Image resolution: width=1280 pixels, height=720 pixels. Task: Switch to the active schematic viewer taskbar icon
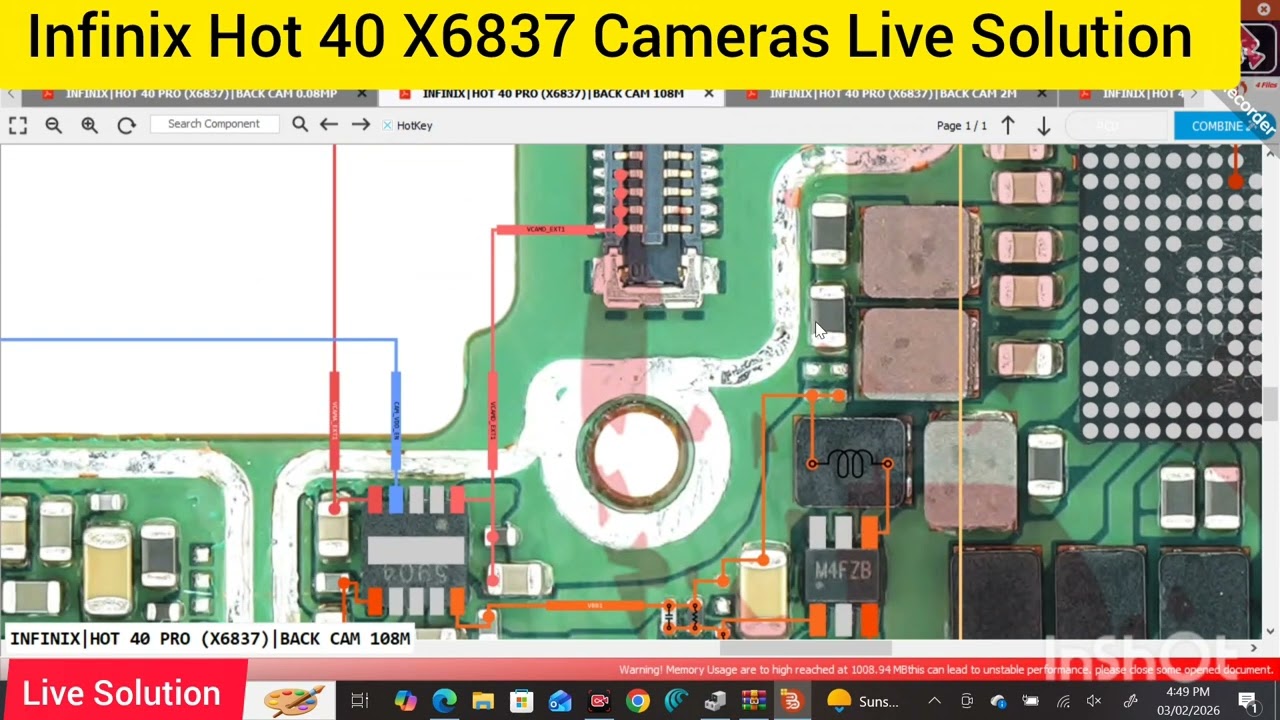[792, 701]
